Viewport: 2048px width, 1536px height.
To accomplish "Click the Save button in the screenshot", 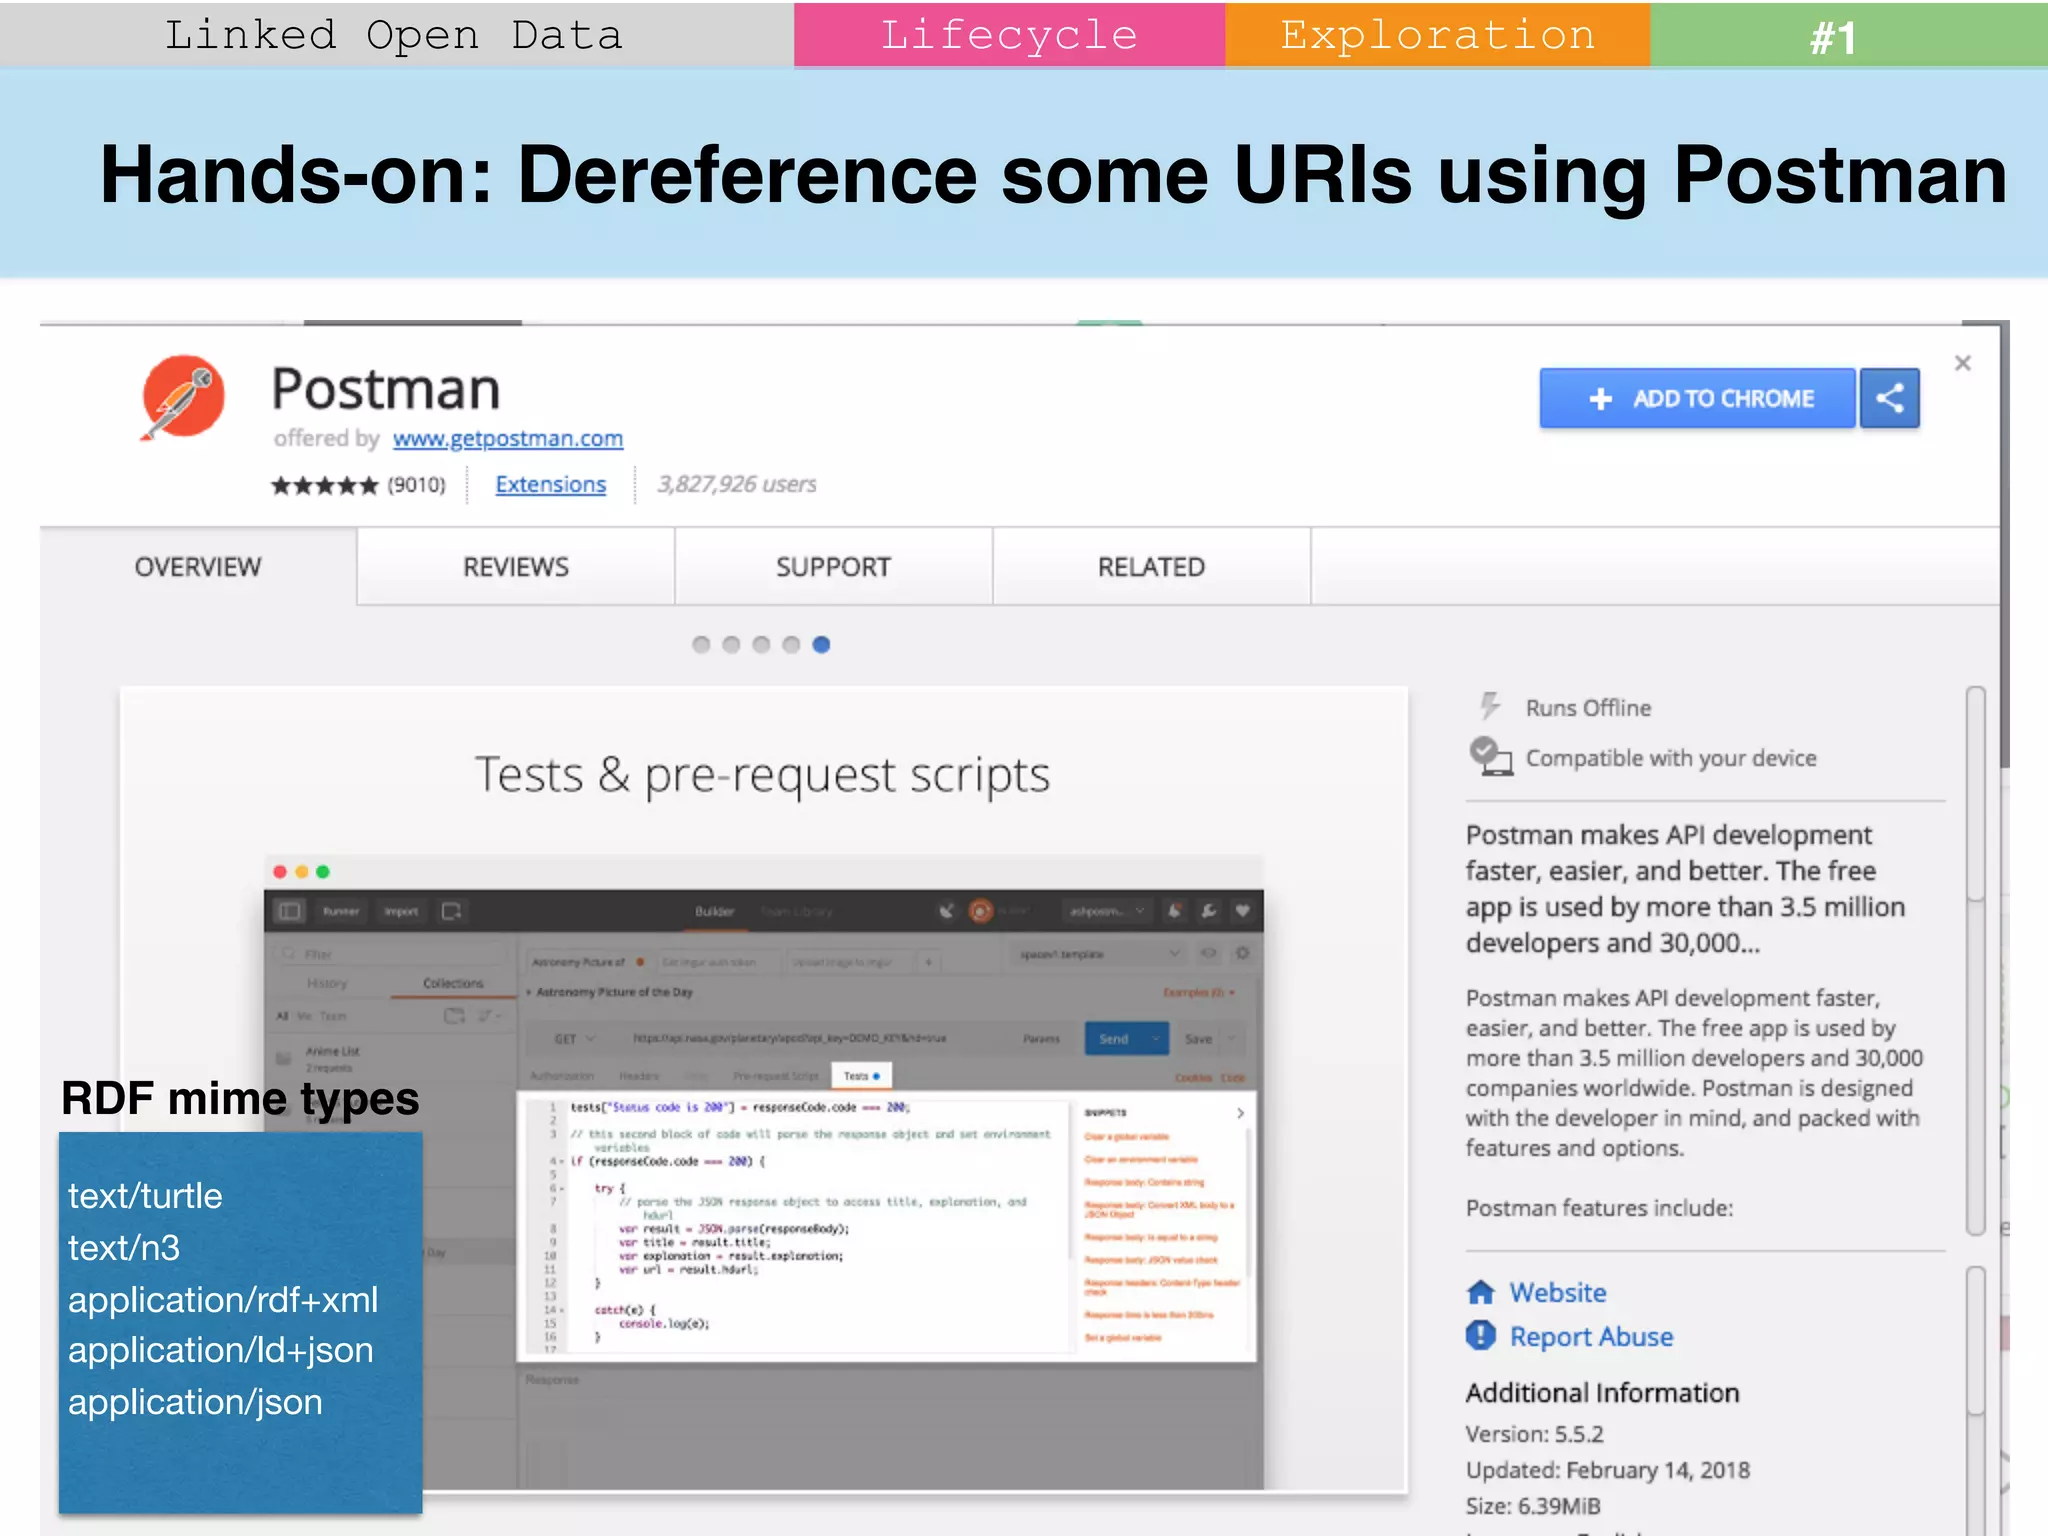I will [1198, 1039].
